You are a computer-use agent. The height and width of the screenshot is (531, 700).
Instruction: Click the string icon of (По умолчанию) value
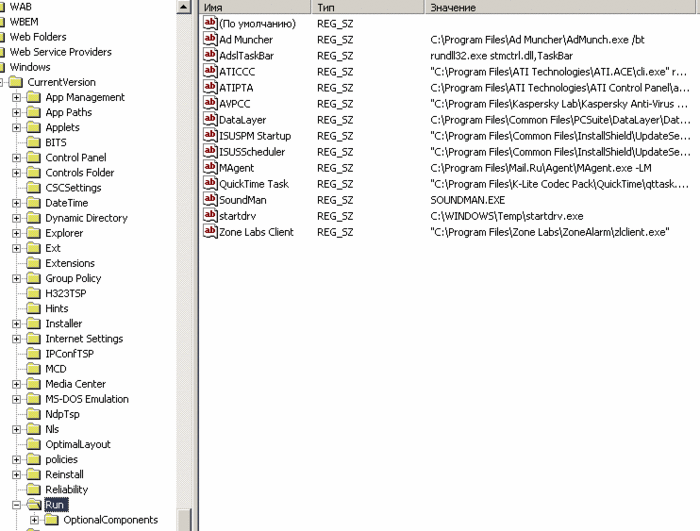[x=210, y=23]
